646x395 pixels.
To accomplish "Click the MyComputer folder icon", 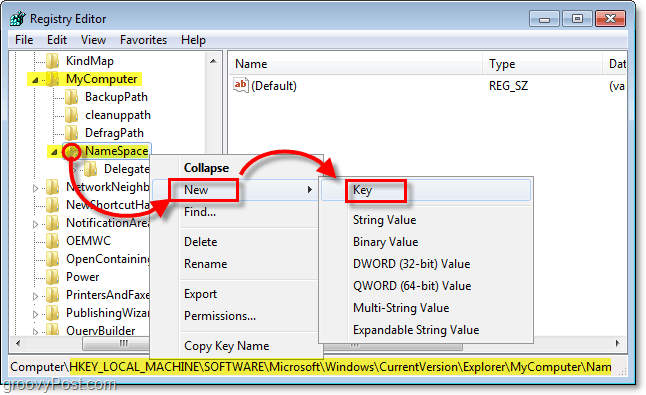I will pos(52,79).
